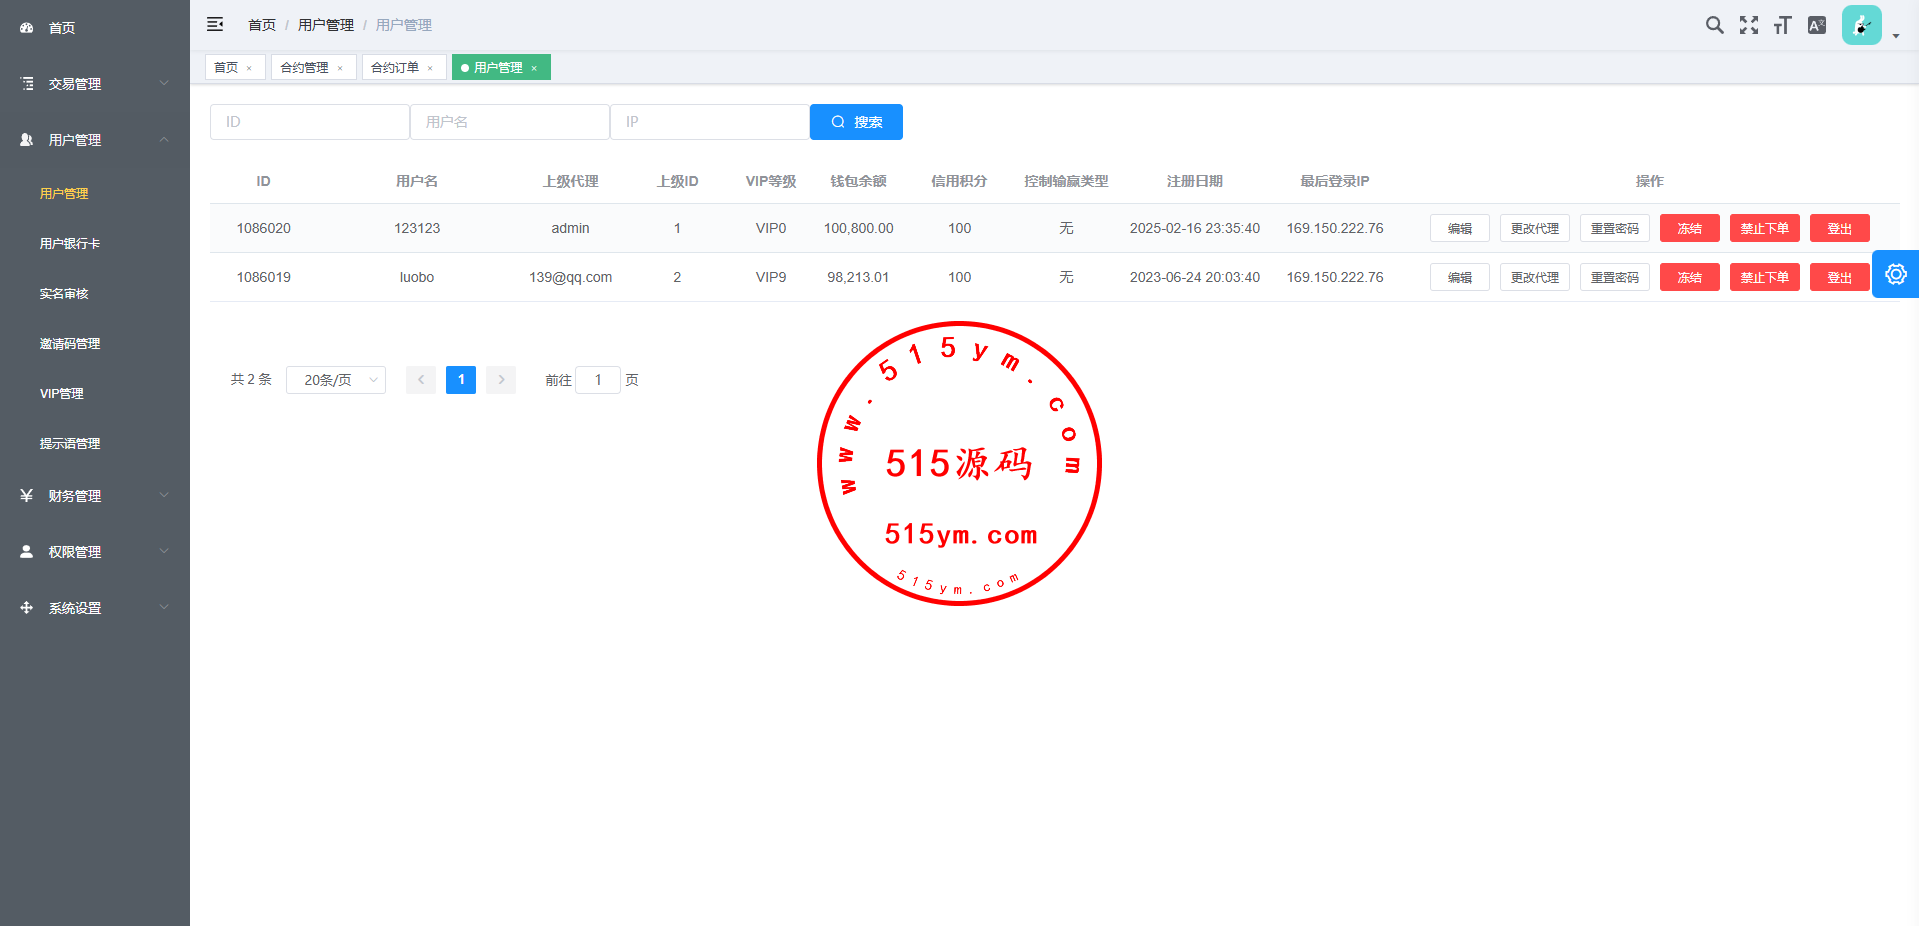Viewport: 1919px width, 926px height.
Task: Expand the 财务管理 sidebar menu
Action: (94, 496)
